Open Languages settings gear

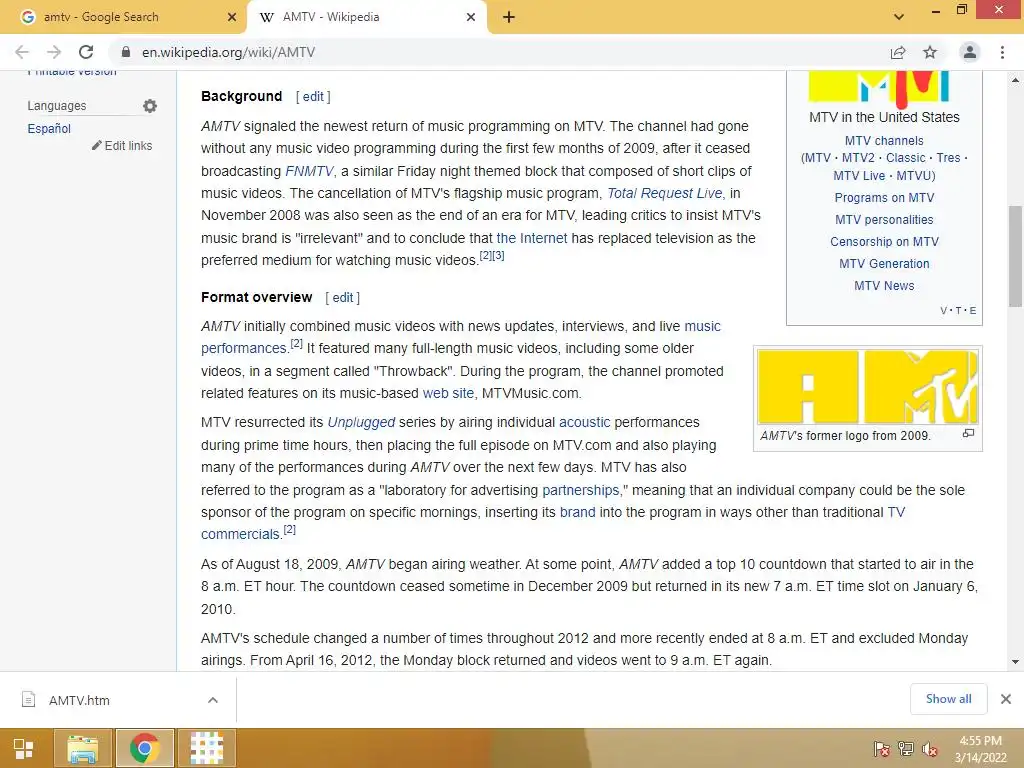tap(150, 106)
